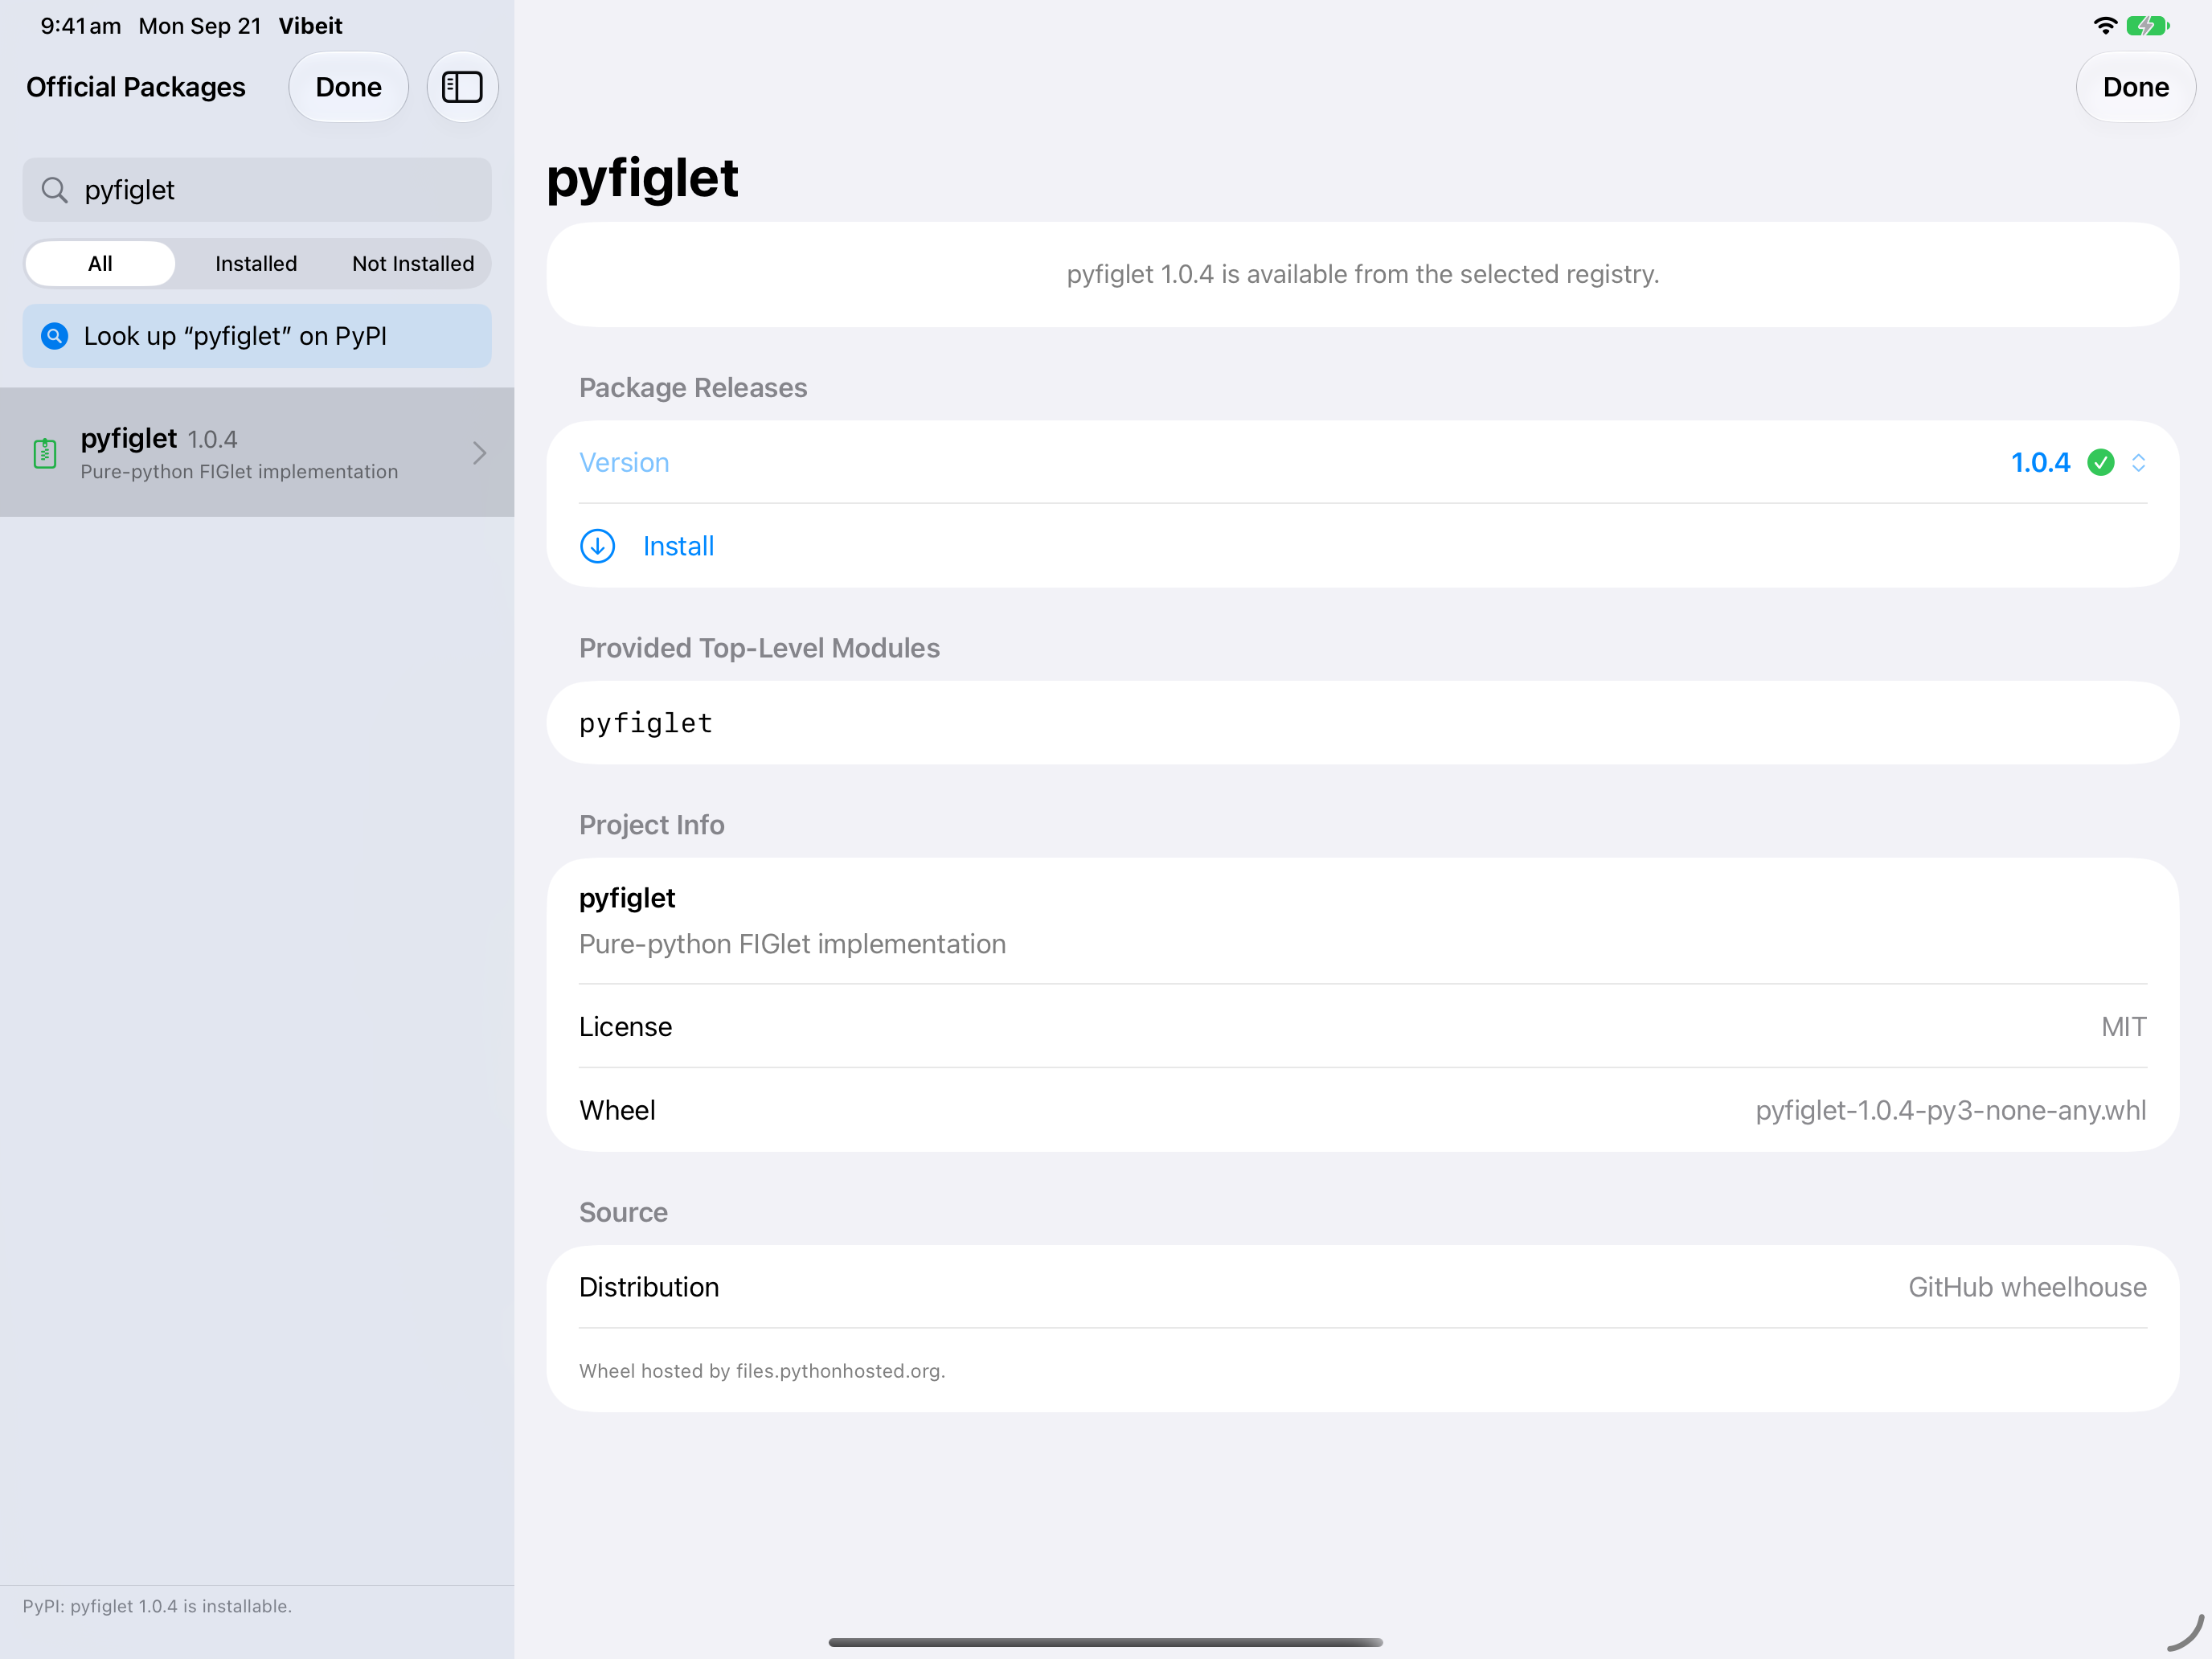Viewport: 2212px width, 1659px height.
Task: Click the Wi-Fi status icon
Action: point(2105,26)
